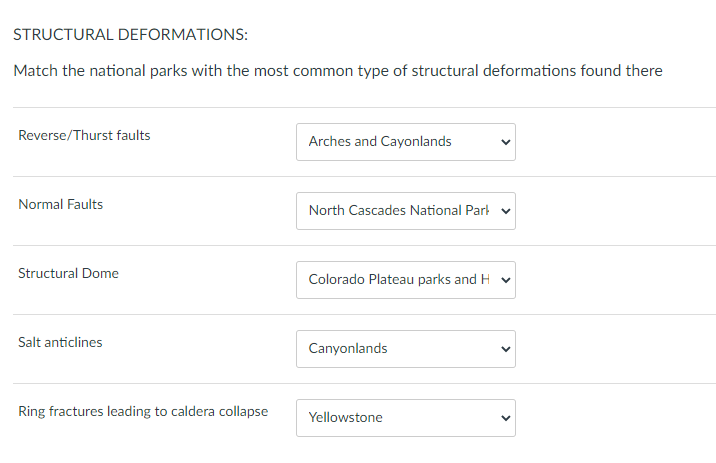Open the Reverse/Thrust faults dropdown
The height and width of the screenshot is (463, 716).
pos(405,142)
